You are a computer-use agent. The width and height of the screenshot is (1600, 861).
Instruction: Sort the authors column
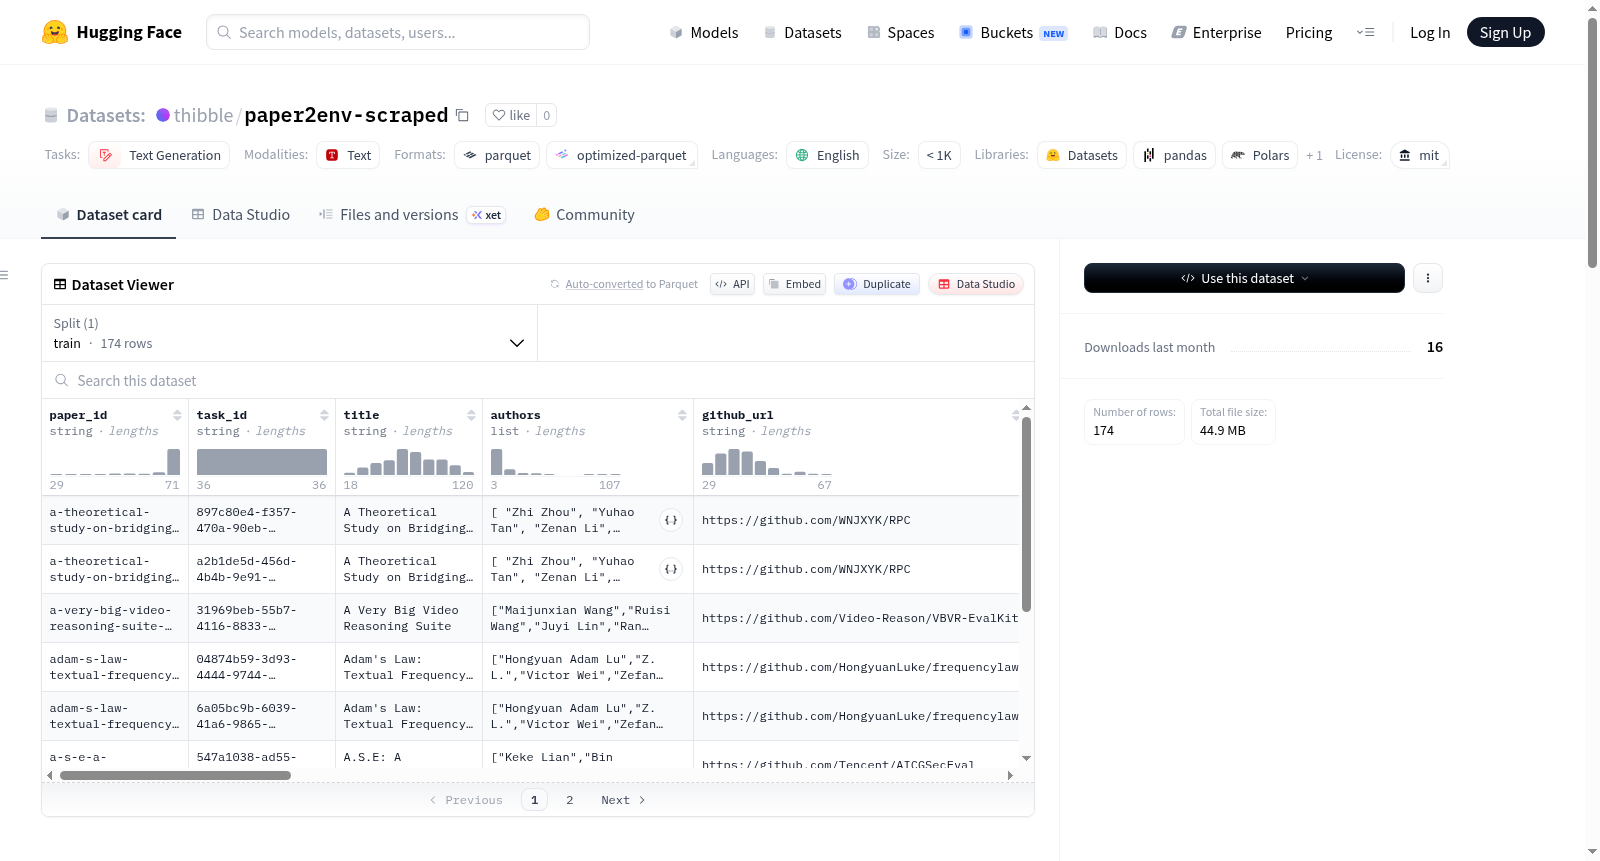tap(682, 415)
